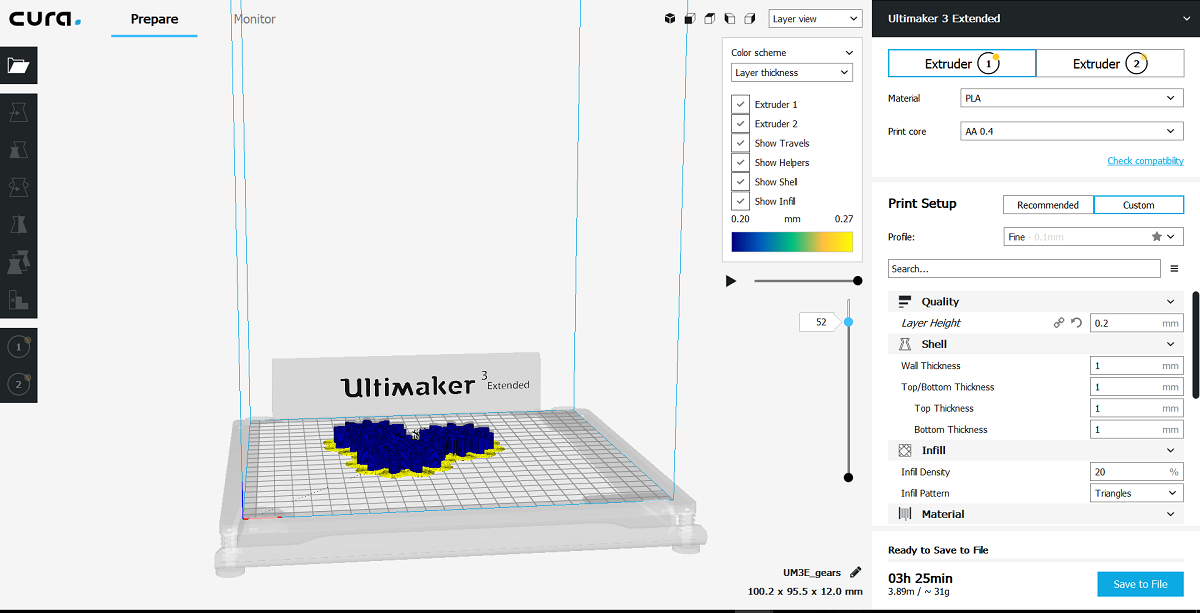
Task: Click the Shell category icon
Action: point(905,344)
